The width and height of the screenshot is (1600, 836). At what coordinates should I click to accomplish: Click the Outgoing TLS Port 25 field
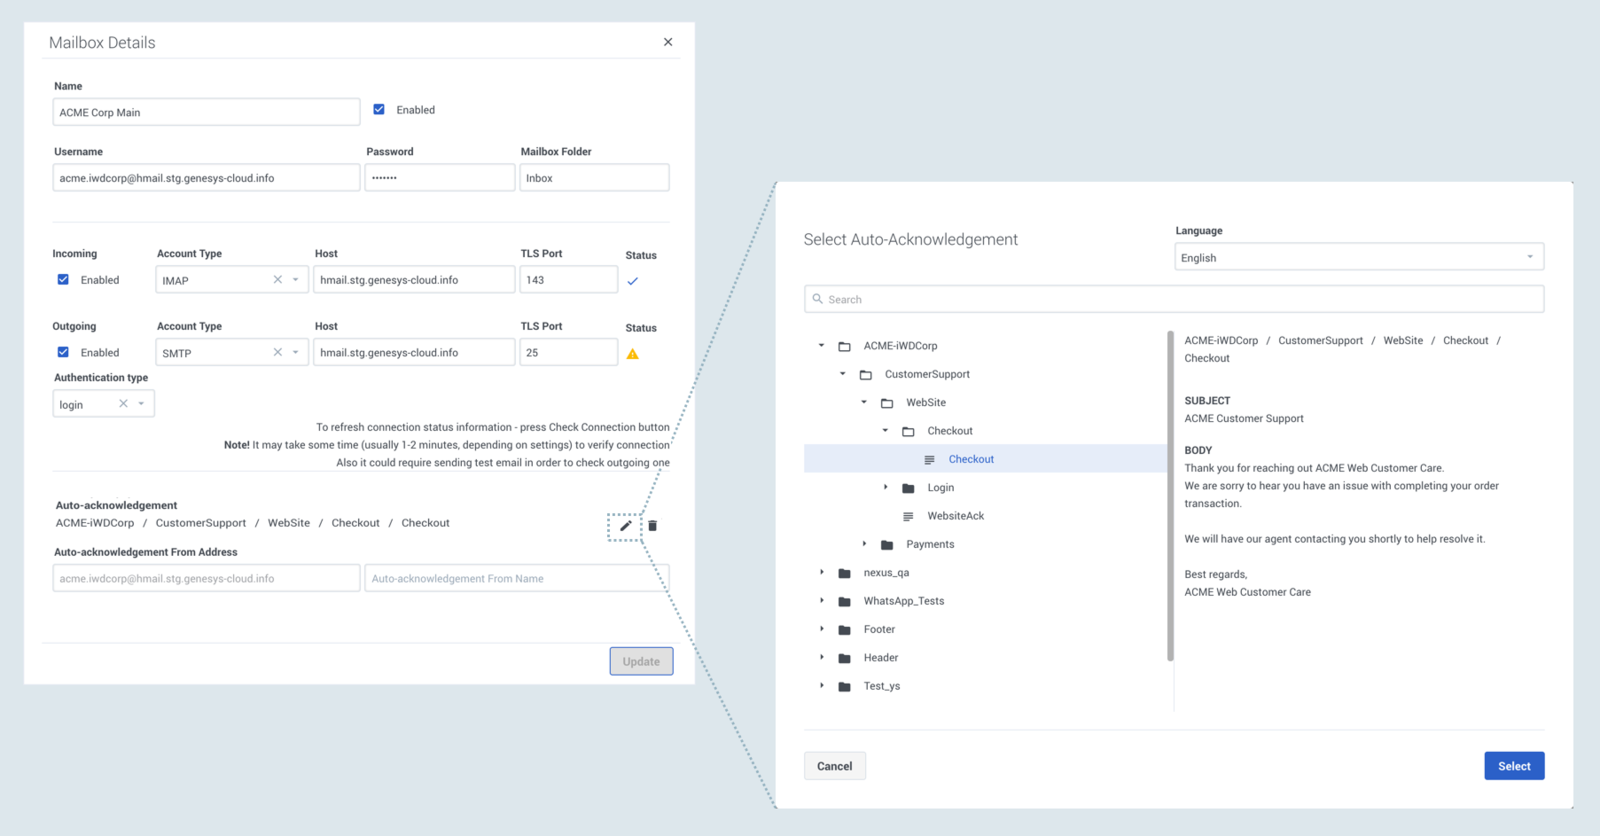[x=569, y=353]
